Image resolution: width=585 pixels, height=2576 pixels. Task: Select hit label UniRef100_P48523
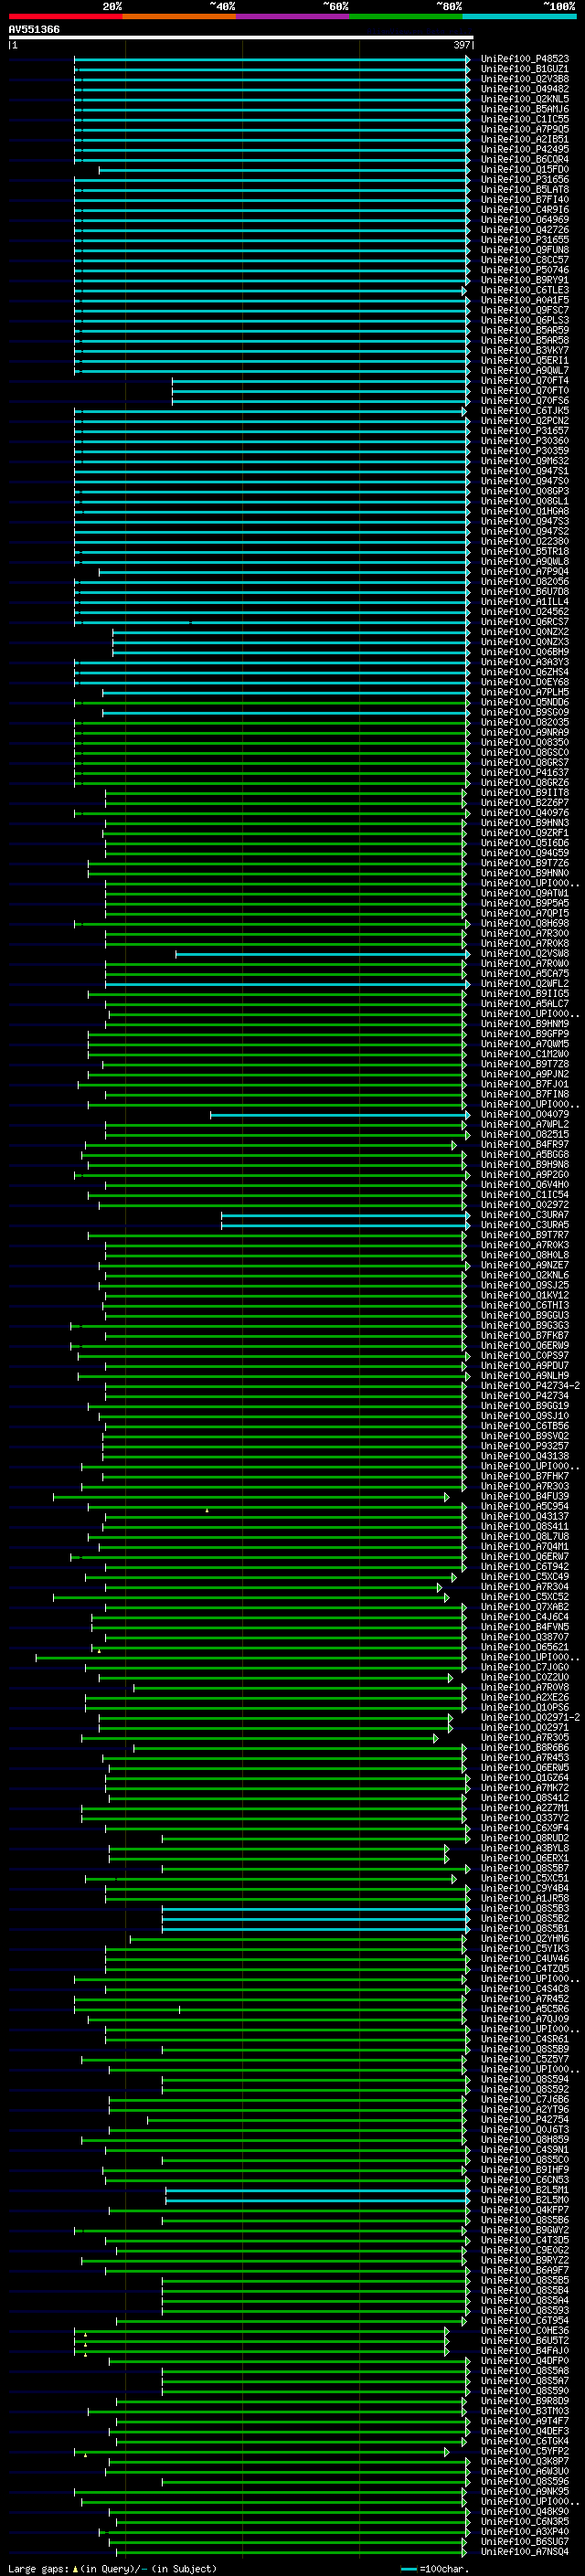coord(524,59)
